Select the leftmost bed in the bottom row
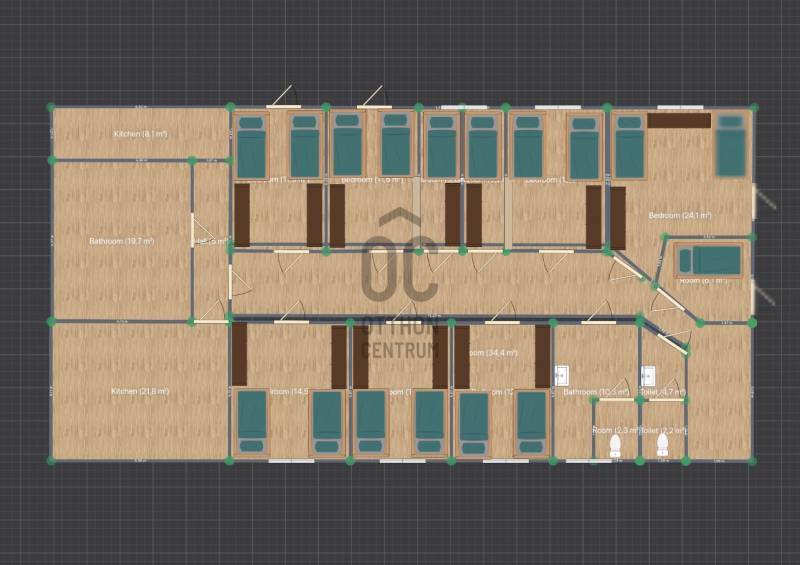Viewport: 800px width, 565px height. tap(252, 421)
